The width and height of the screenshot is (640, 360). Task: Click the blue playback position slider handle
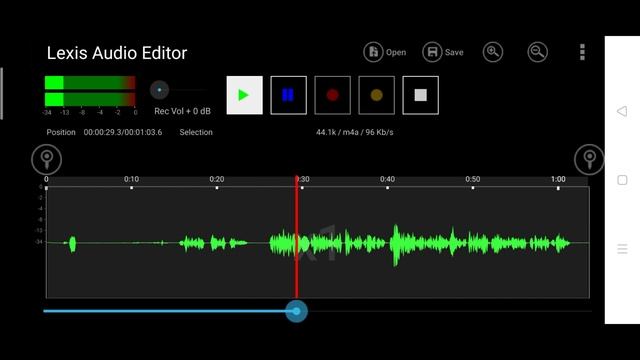tap(296, 311)
